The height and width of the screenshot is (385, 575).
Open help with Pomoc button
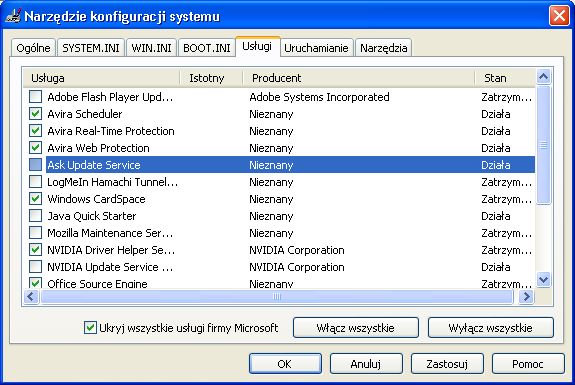click(528, 364)
